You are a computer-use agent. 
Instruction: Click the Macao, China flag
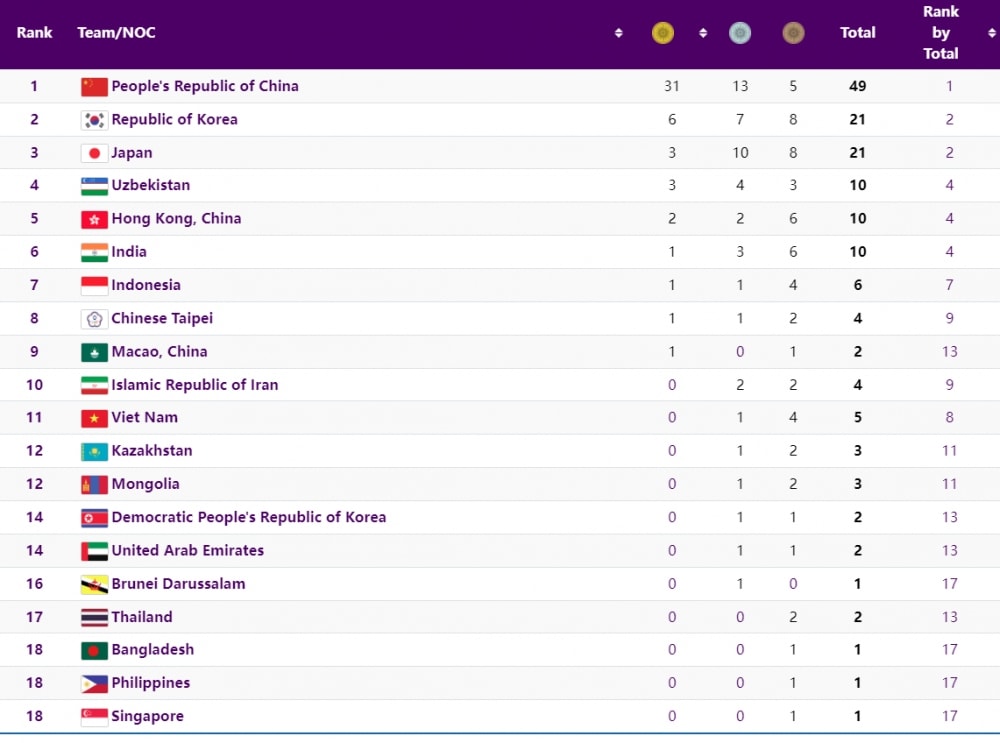94,352
